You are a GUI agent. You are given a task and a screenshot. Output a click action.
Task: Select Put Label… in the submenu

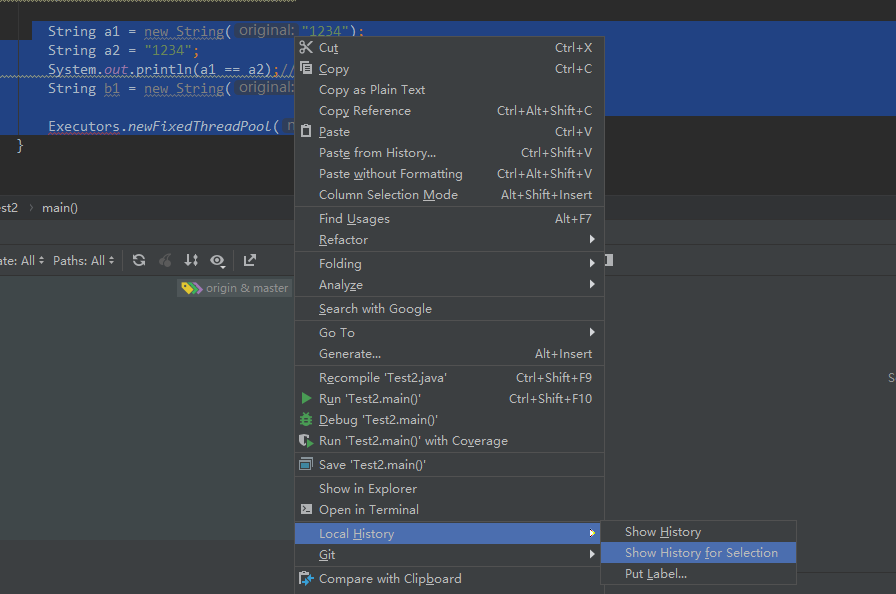[x=698, y=573]
